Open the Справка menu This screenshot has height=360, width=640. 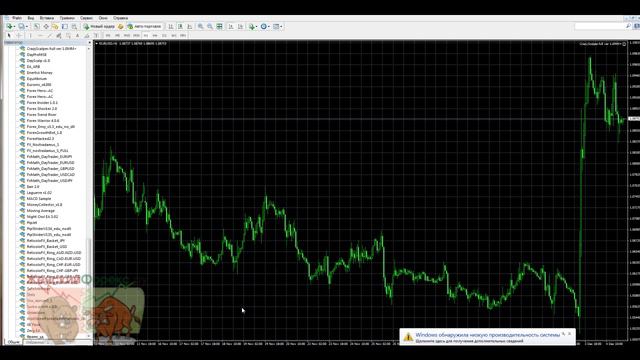click(120, 18)
